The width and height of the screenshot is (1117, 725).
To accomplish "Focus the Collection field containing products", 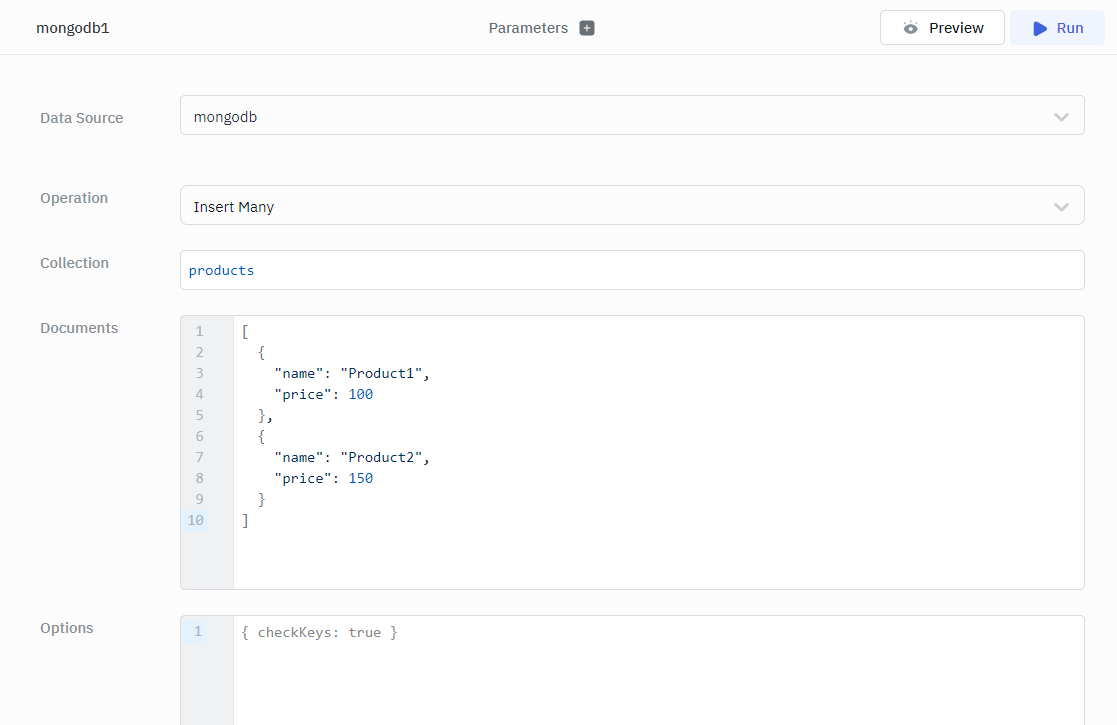I will click(630, 270).
